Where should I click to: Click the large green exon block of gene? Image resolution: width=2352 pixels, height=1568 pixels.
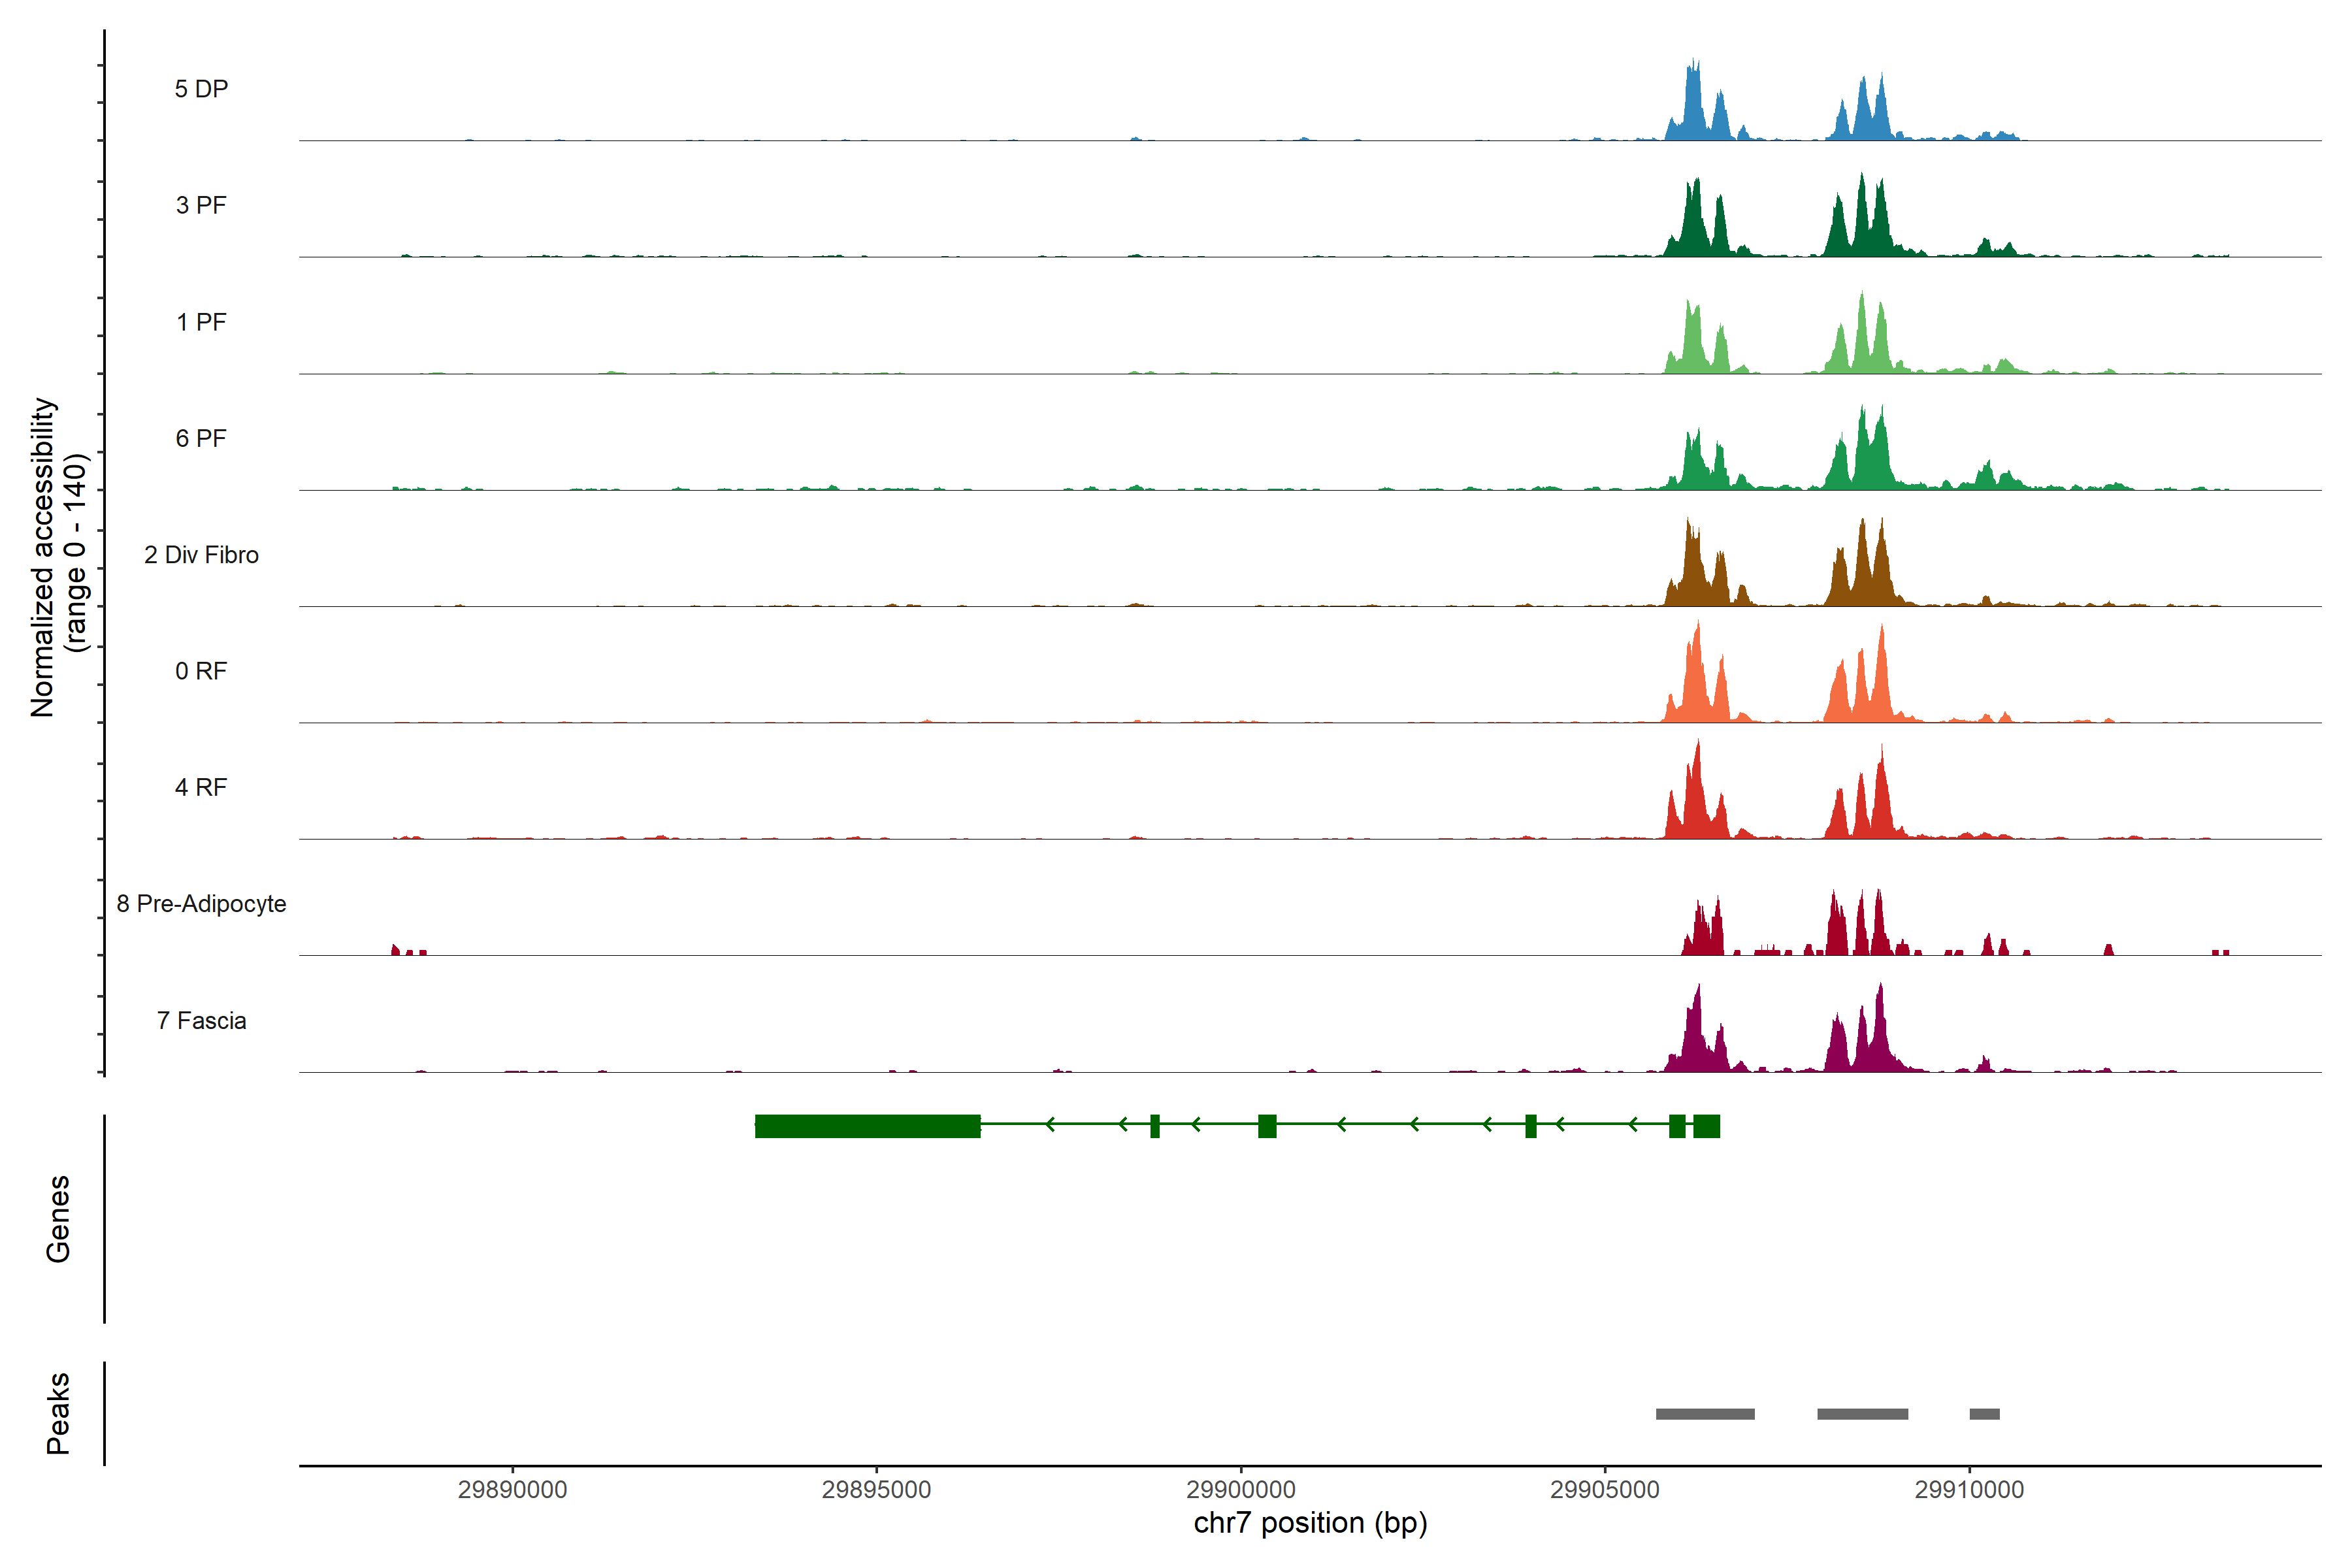click(867, 1126)
